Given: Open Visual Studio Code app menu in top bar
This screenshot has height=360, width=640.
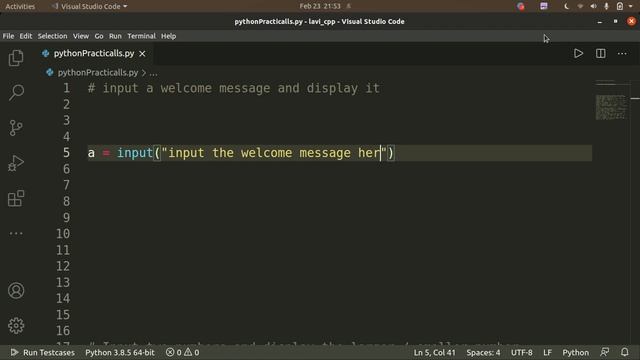Looking at the screenshot, I should pyautogui.click(x=89, y=6).
